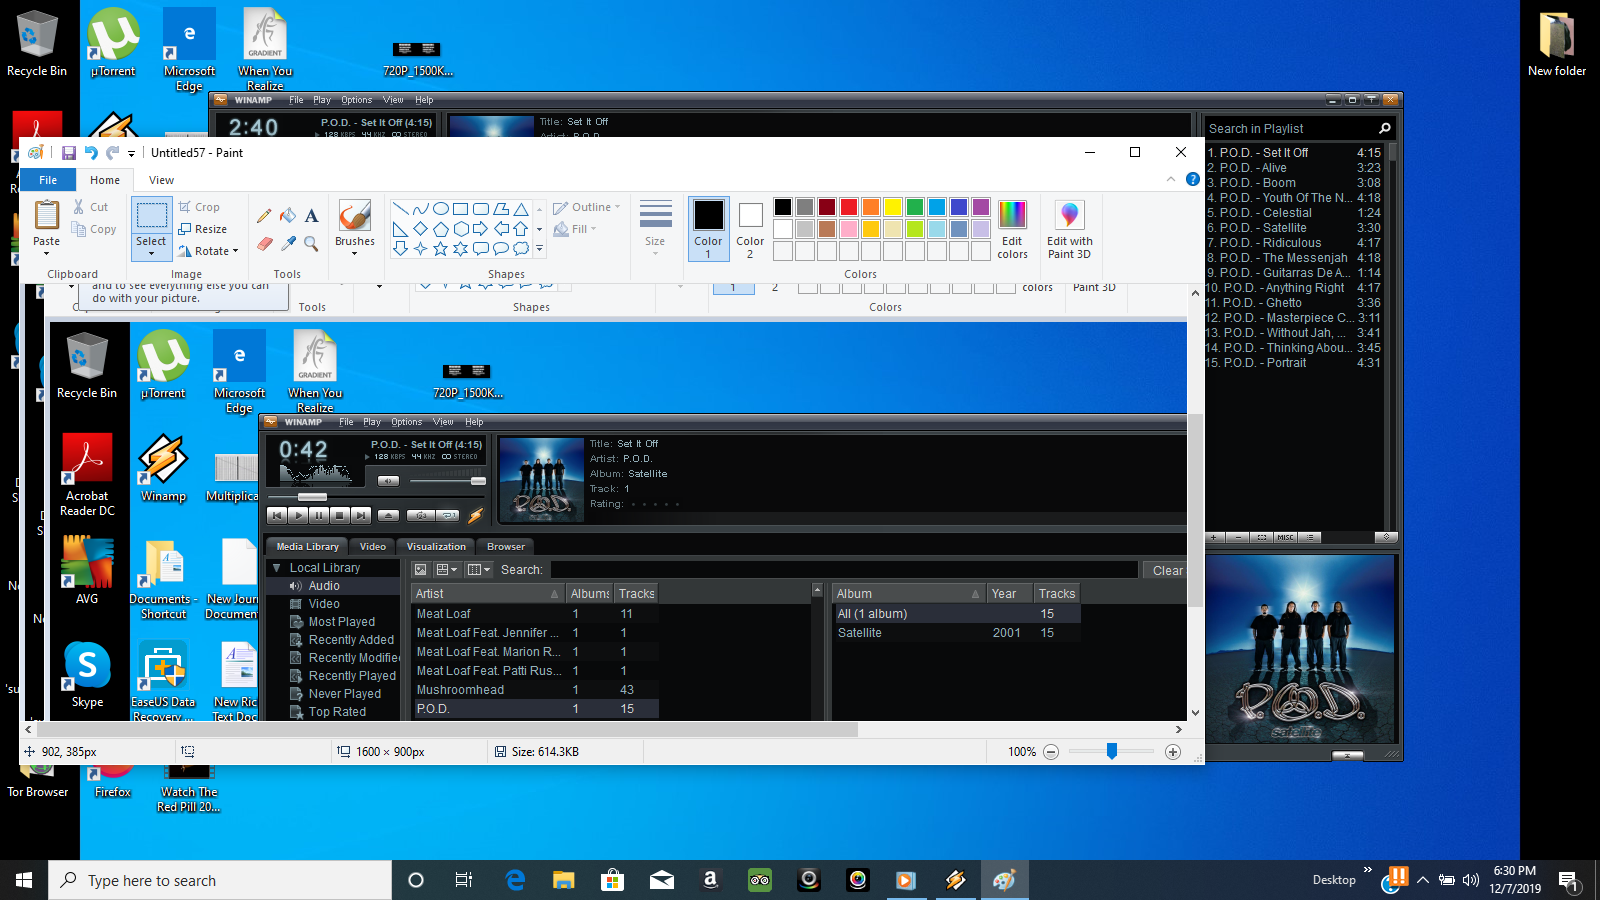The width and height of the screenshot is (1600, 900).
Task: Click the Cut button
Action: coord(90,207)
